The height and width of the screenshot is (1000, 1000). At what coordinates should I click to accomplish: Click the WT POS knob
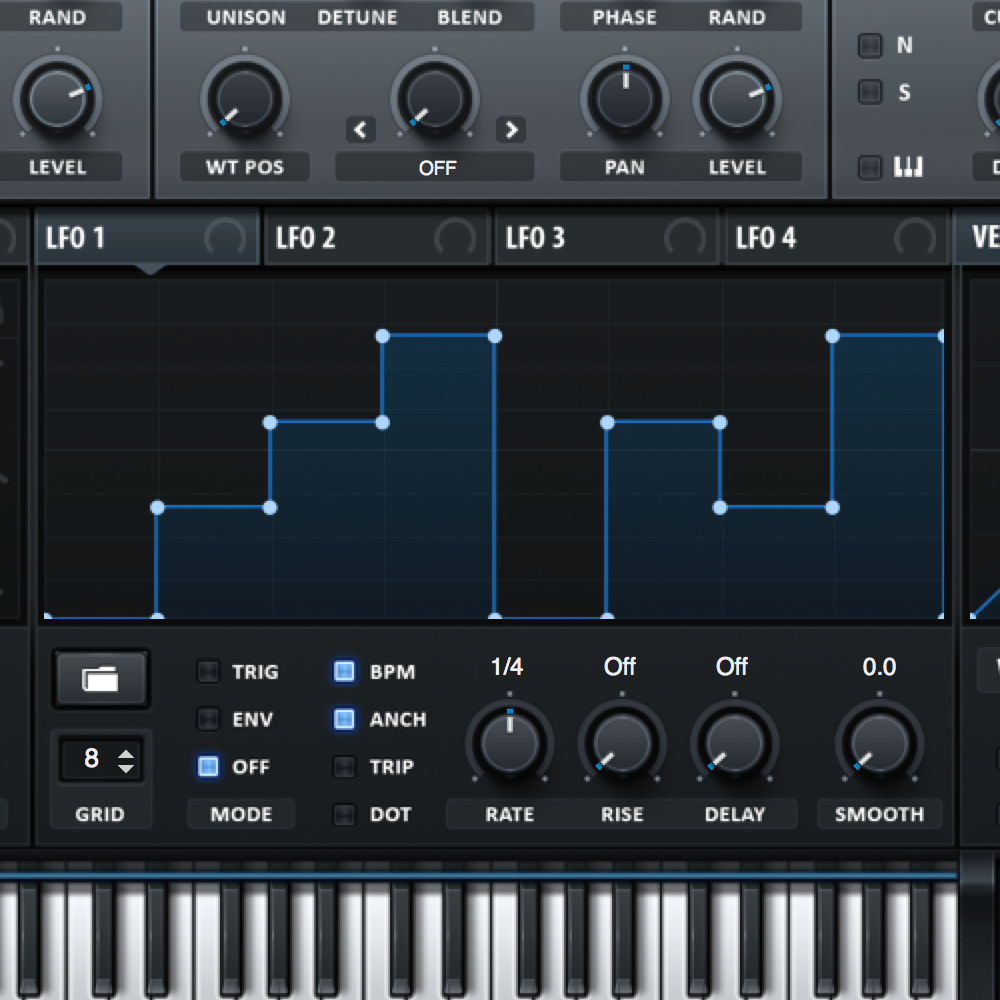[245, 99]
